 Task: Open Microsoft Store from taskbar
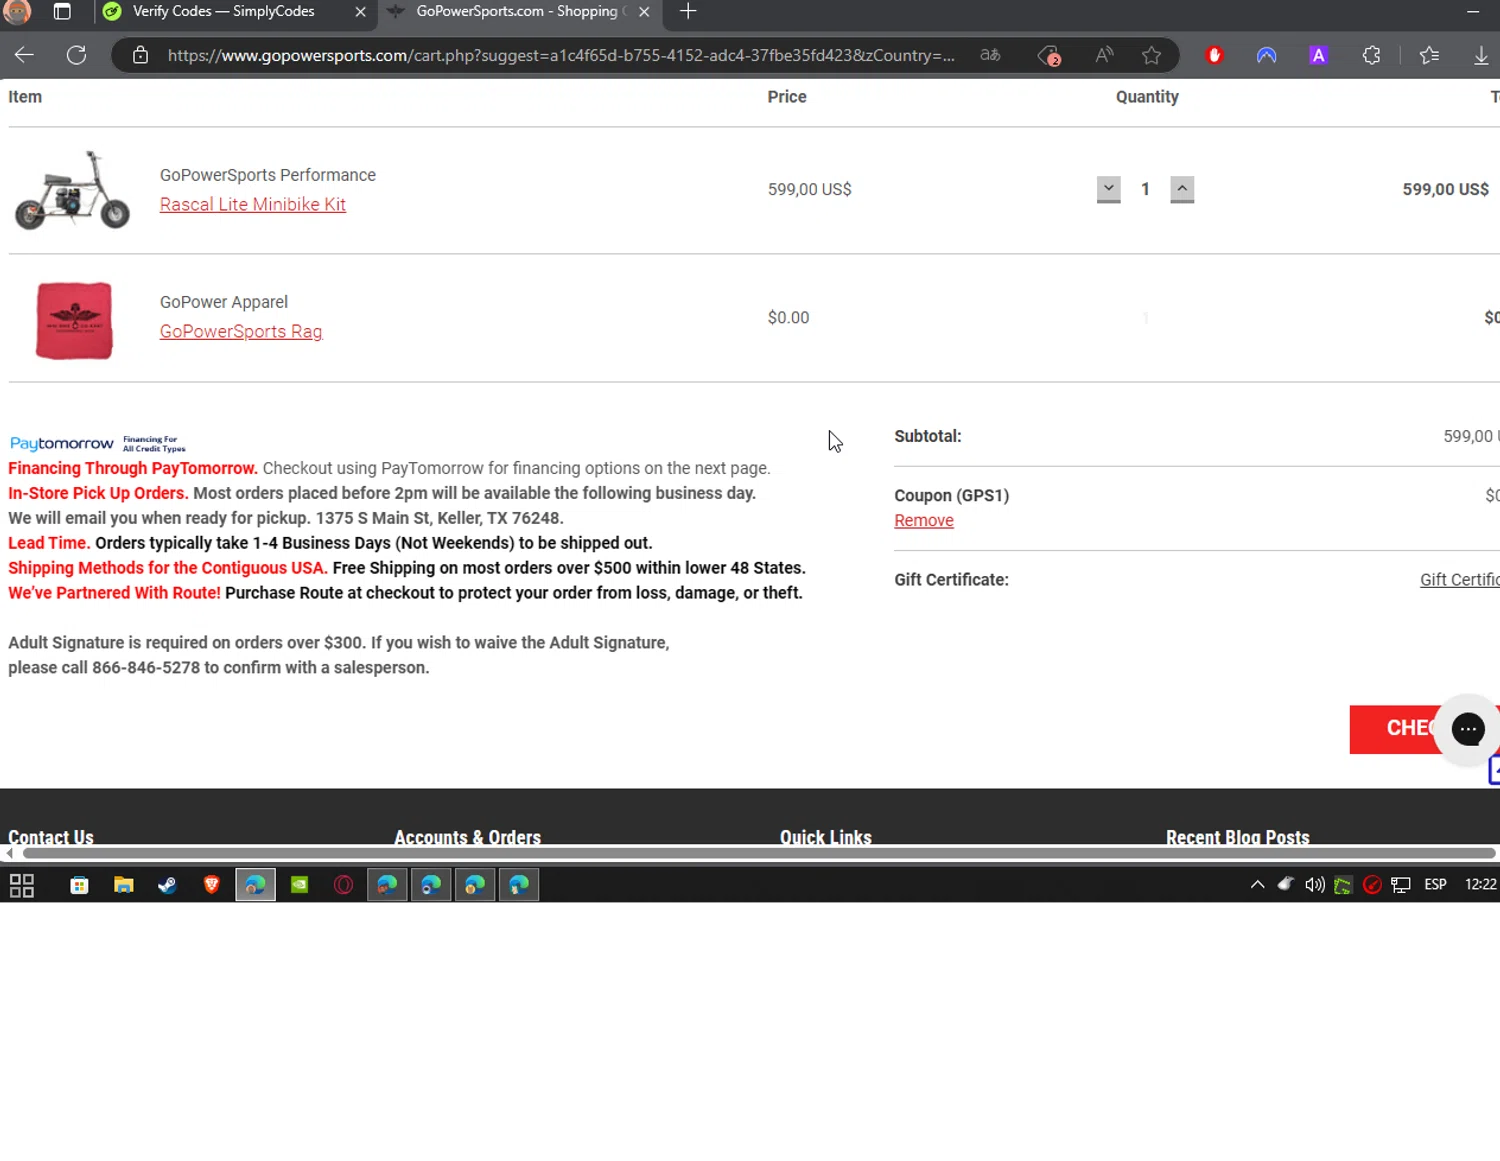click(79, 885)
